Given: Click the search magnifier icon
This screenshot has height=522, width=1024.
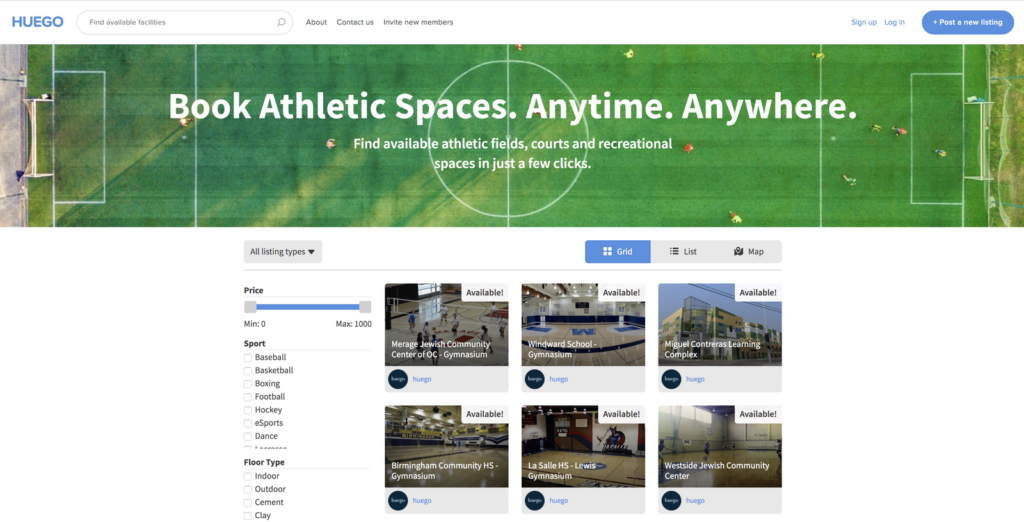Looking at the screenshot, I should coord(281,22).
